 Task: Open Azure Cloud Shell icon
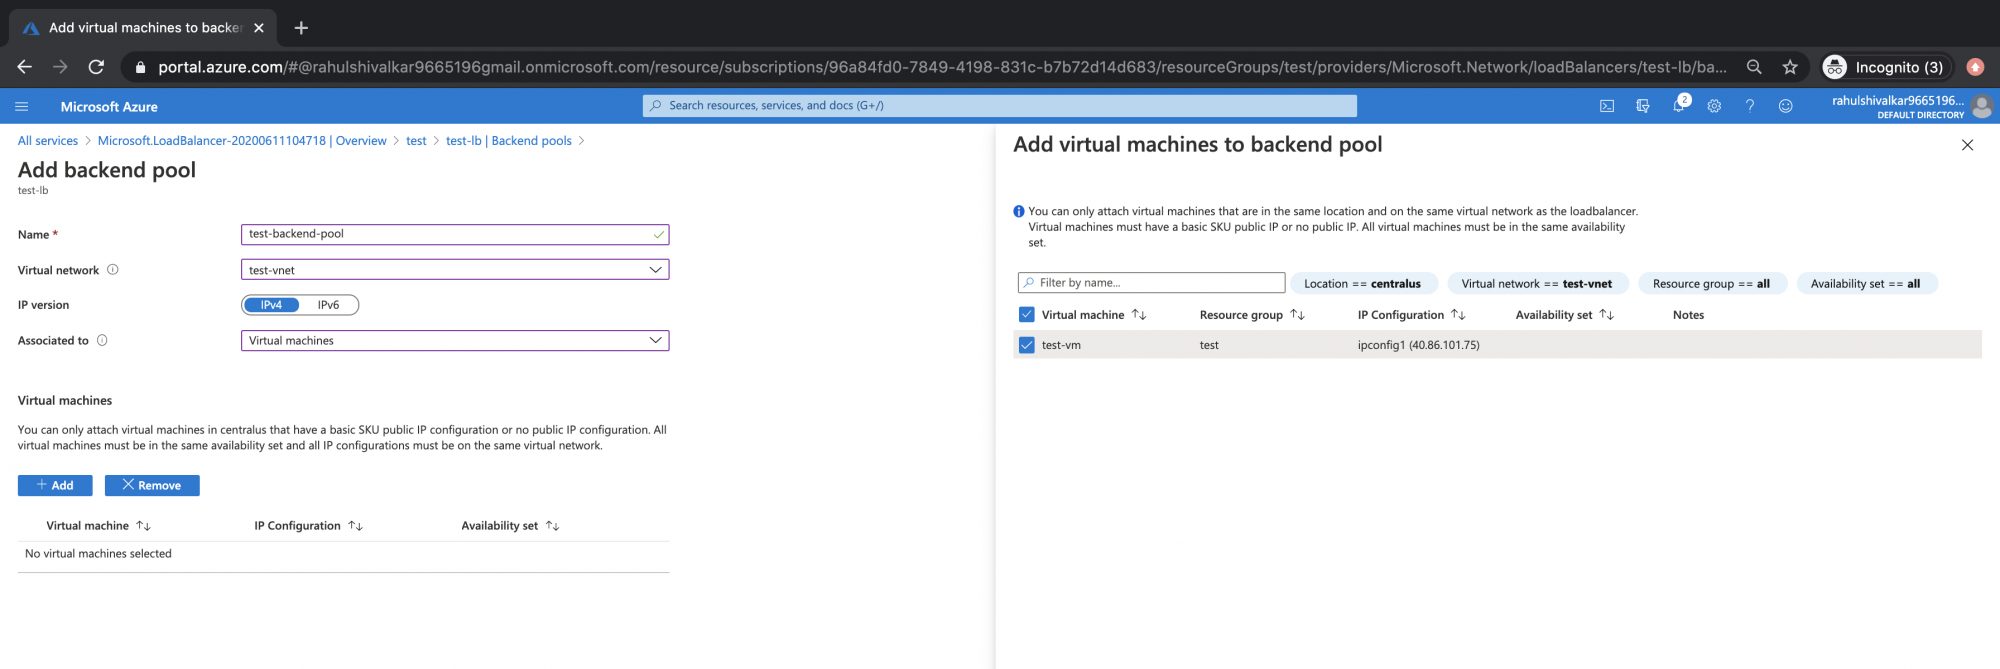click(1606, 106)
